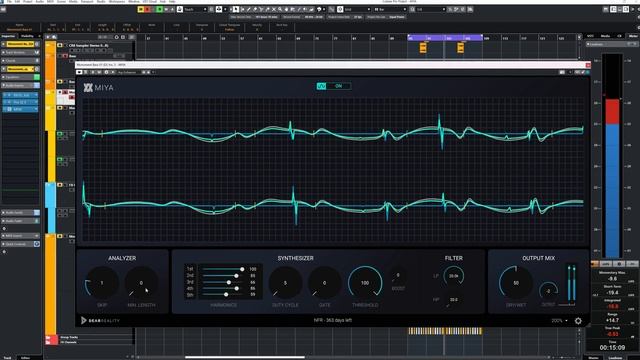Open the Transport menu
Screen dimensions: 640x360
[87, 2]
